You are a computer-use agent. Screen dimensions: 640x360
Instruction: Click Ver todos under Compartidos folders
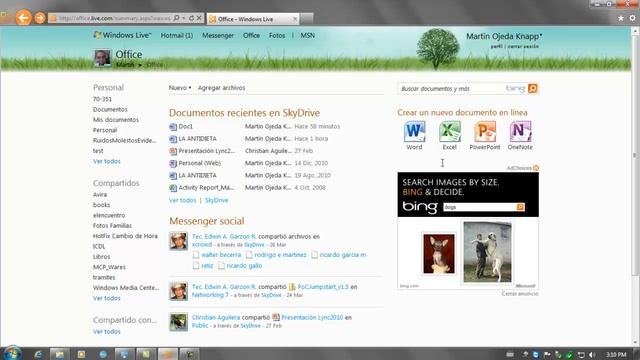[x=107, y=298]
